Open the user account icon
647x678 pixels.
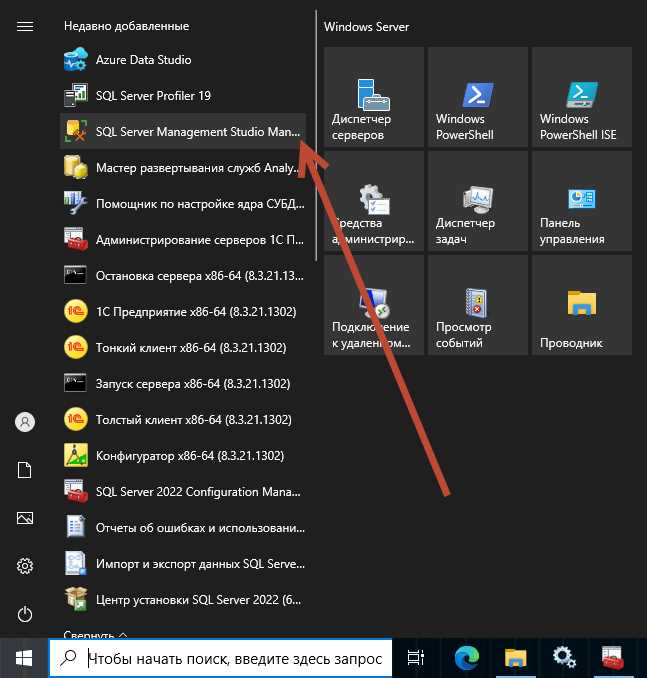coord(25,422)
